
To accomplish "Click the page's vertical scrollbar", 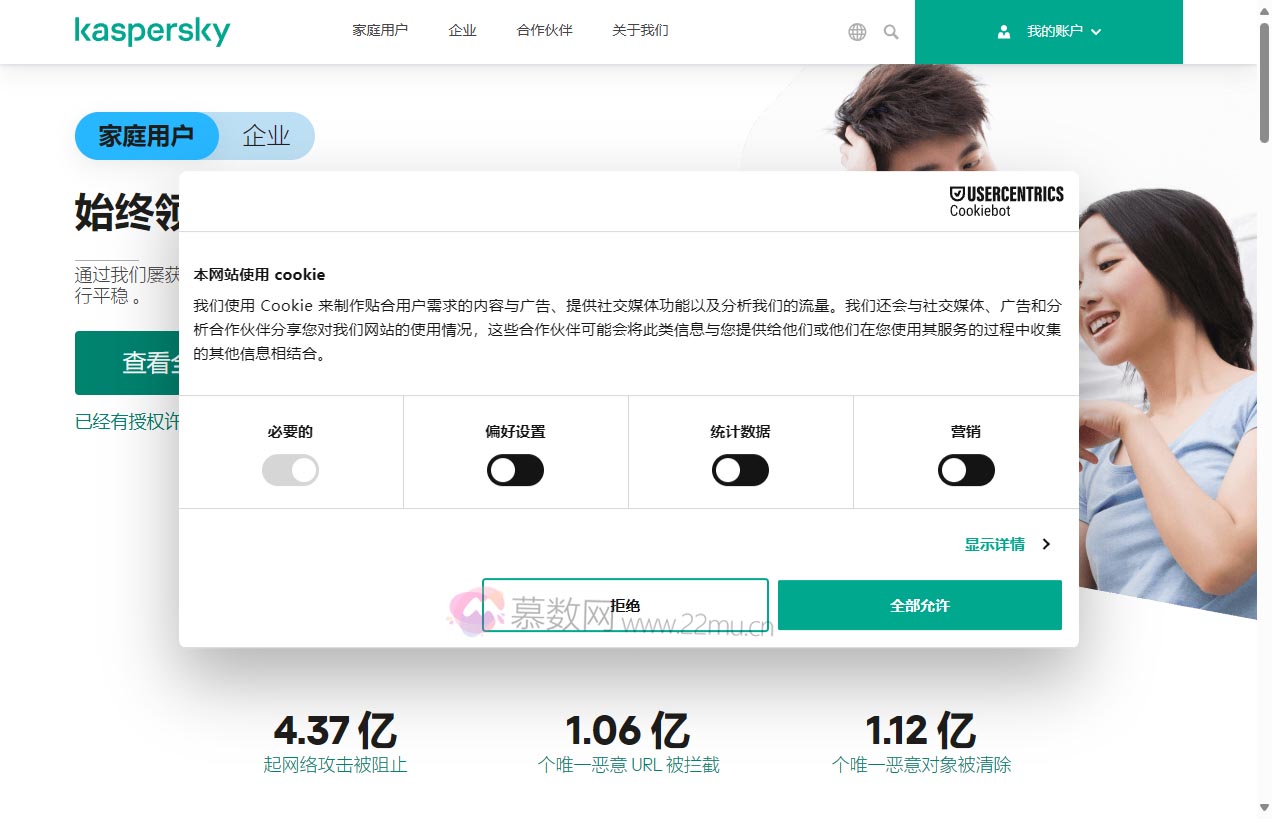I will tap(1264, 400).
